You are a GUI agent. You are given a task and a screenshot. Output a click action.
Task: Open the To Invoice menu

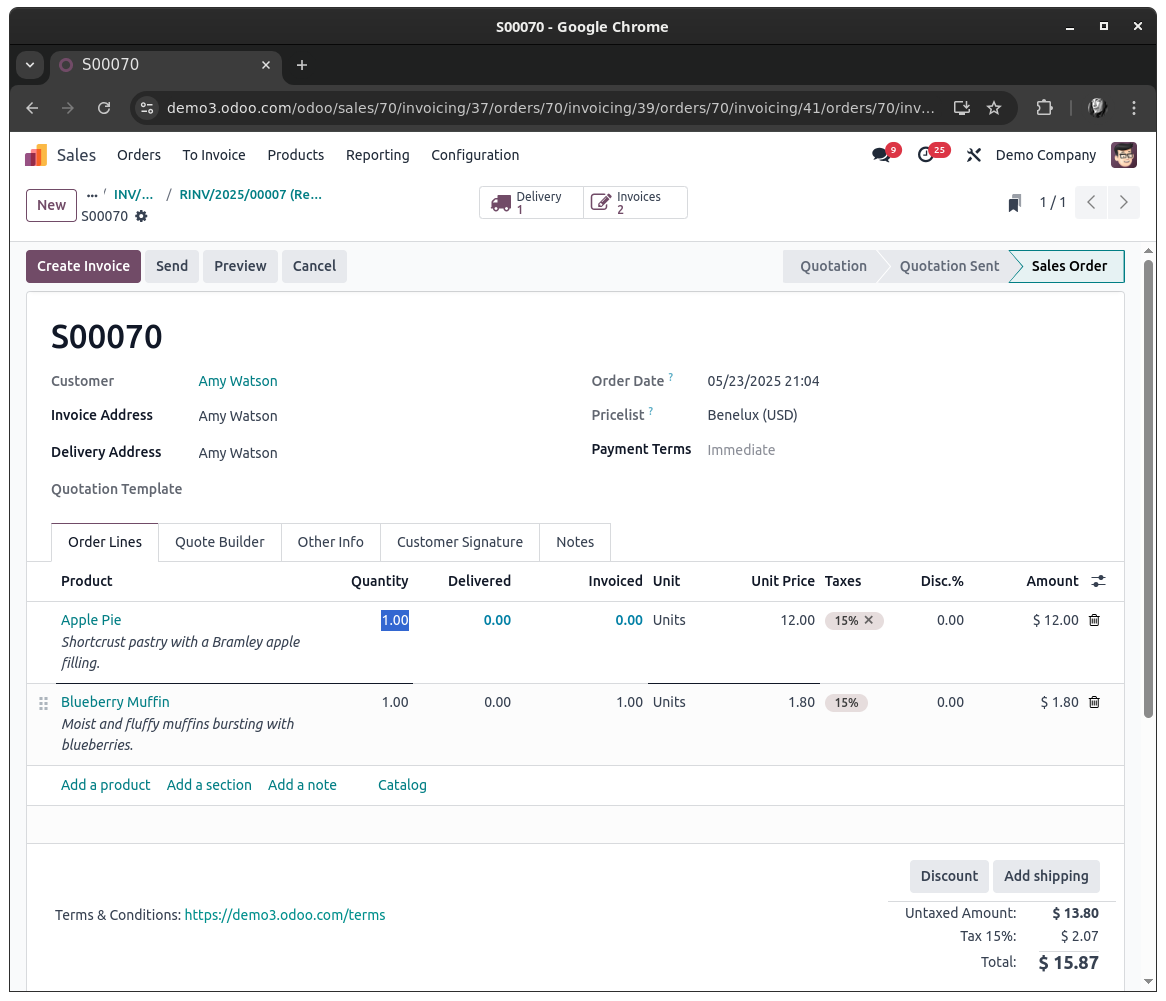214,155
